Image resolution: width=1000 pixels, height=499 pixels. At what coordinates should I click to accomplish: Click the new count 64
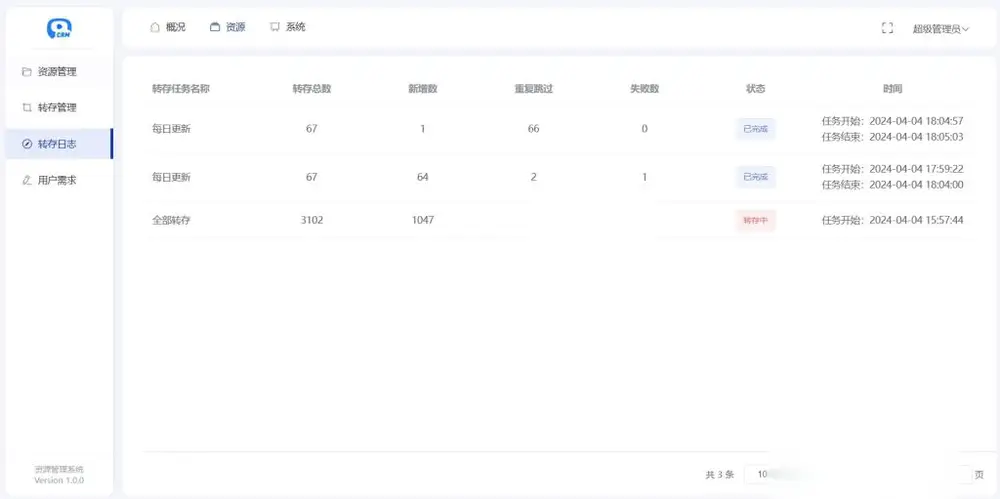pyautogui.click(x=423, y=177)
